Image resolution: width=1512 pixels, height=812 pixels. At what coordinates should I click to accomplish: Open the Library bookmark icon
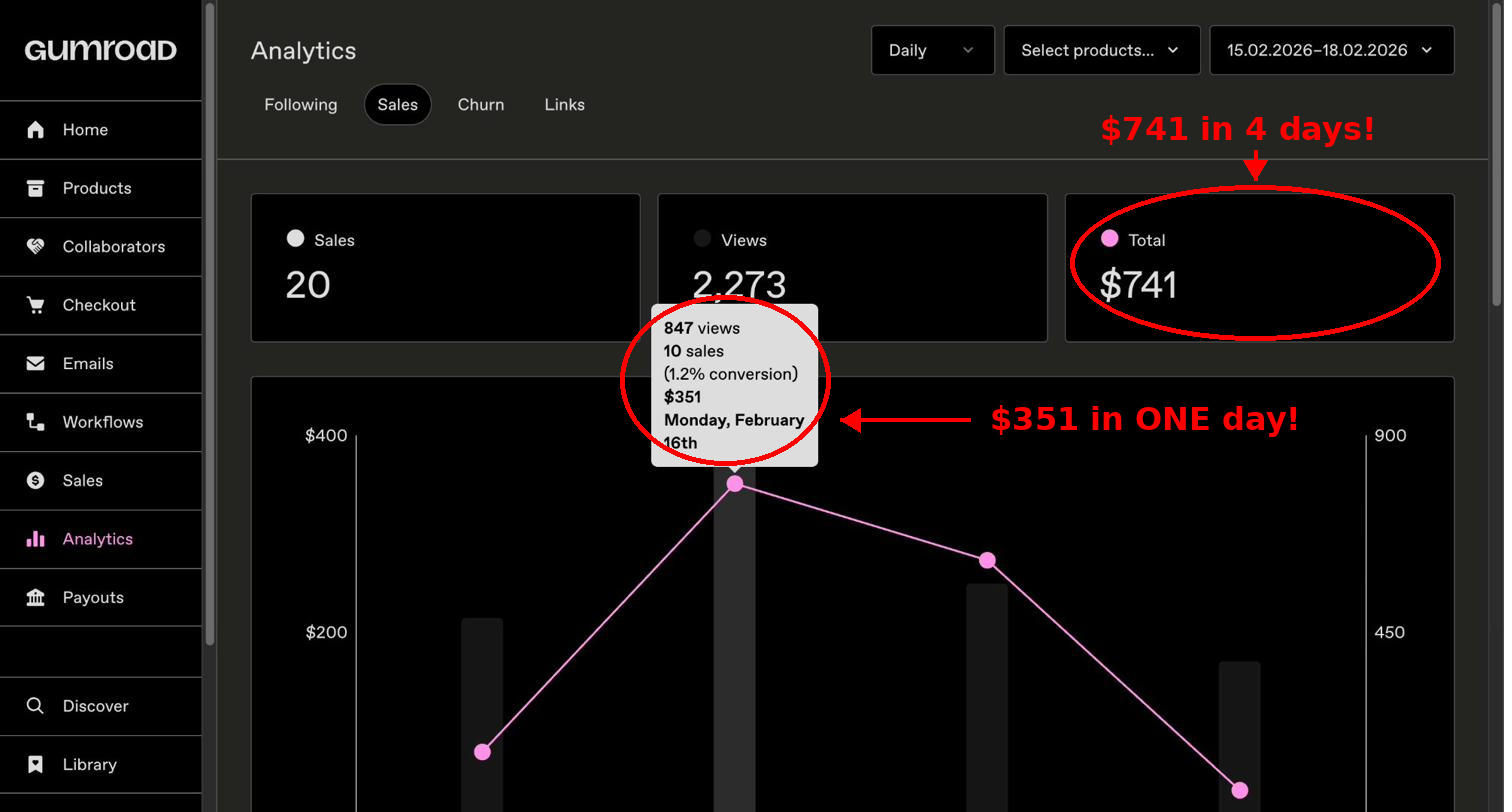click(36, 764)
